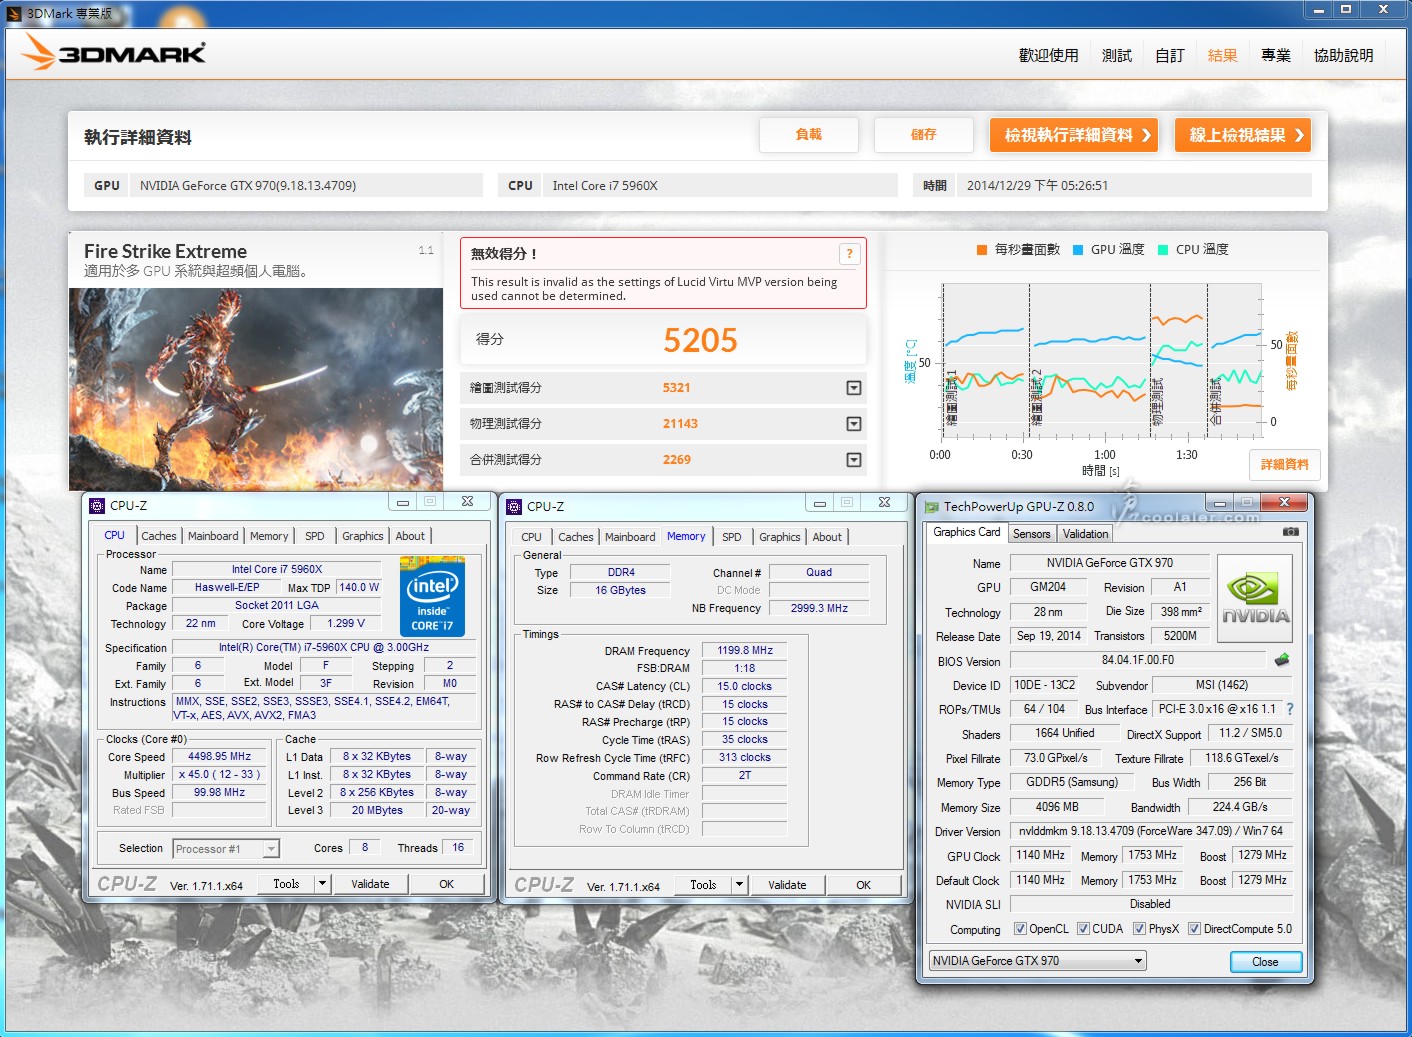Click Validate in the CPU-Z CPU window

(370, 884)
